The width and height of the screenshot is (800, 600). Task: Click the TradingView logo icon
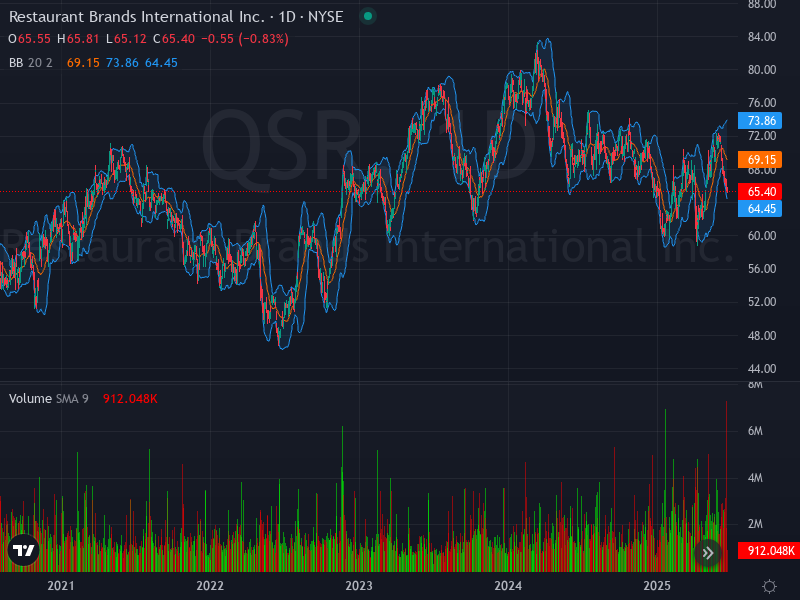click(x=23, y=550)
